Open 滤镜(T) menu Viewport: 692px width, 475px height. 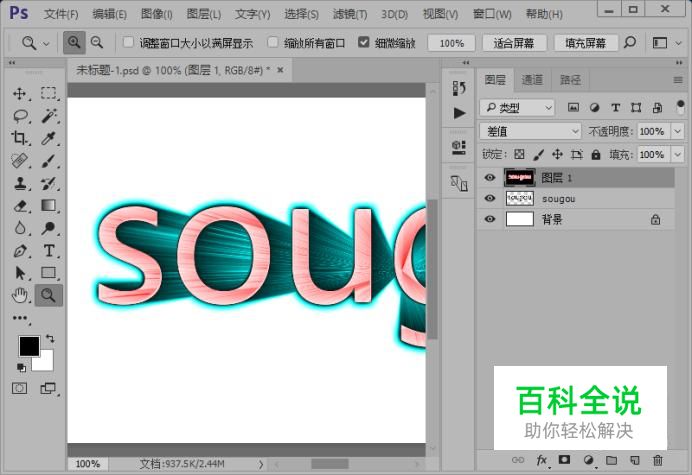pos(350,14)
